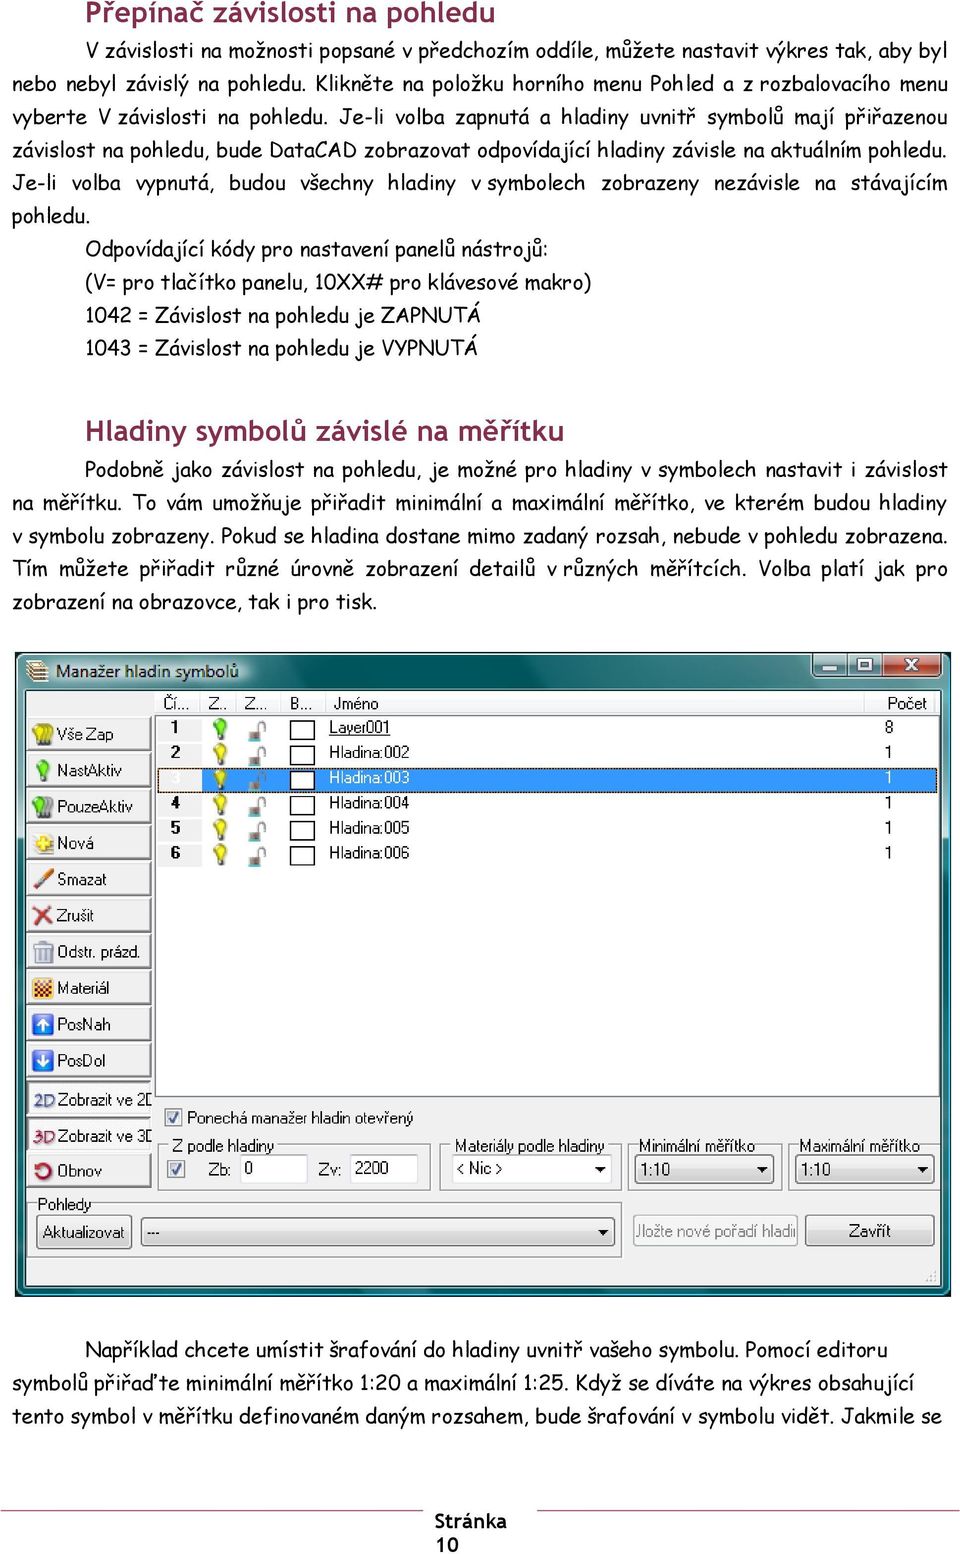960x1554 pixels.
Task: Move layer up with PosNah
Action: coord(89,1024)
